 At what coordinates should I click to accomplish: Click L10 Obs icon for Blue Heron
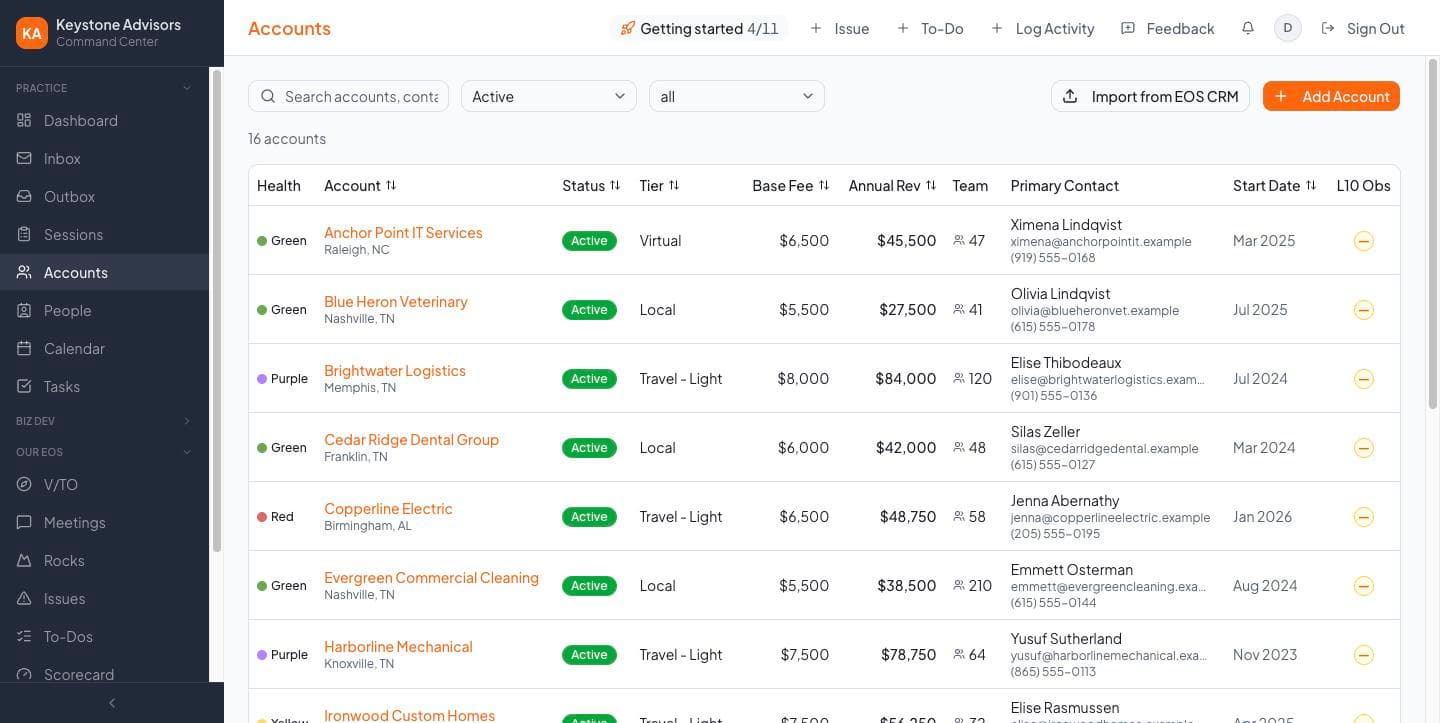click(1363, 310)
